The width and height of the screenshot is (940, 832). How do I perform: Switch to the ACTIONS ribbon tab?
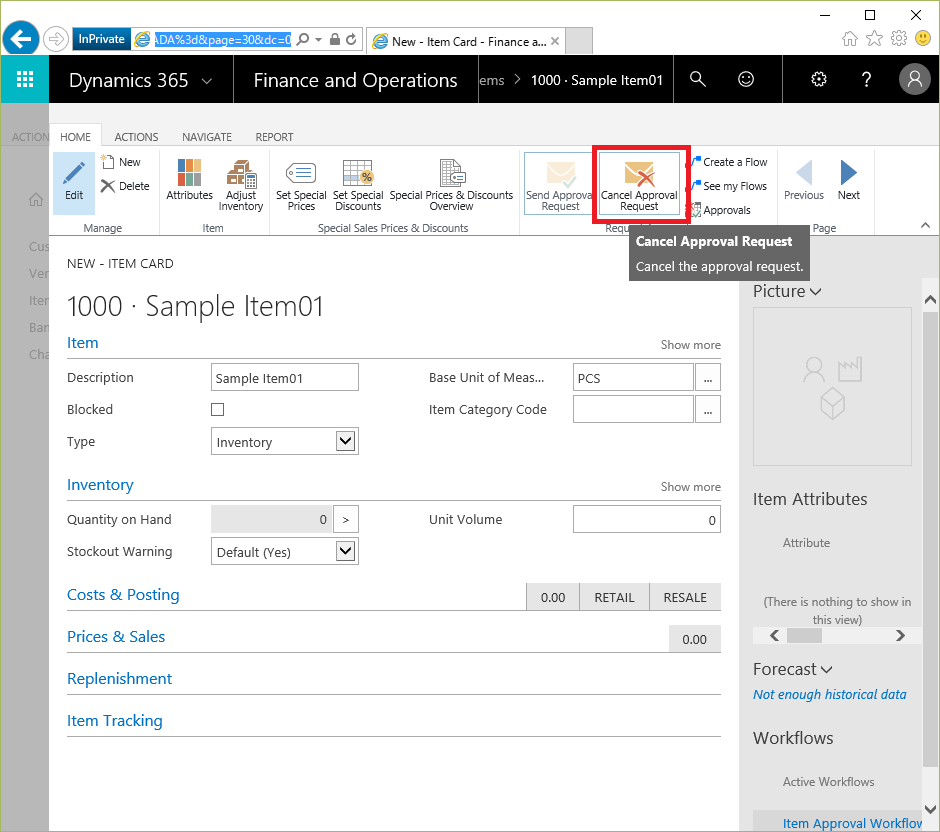coord(137,137)
